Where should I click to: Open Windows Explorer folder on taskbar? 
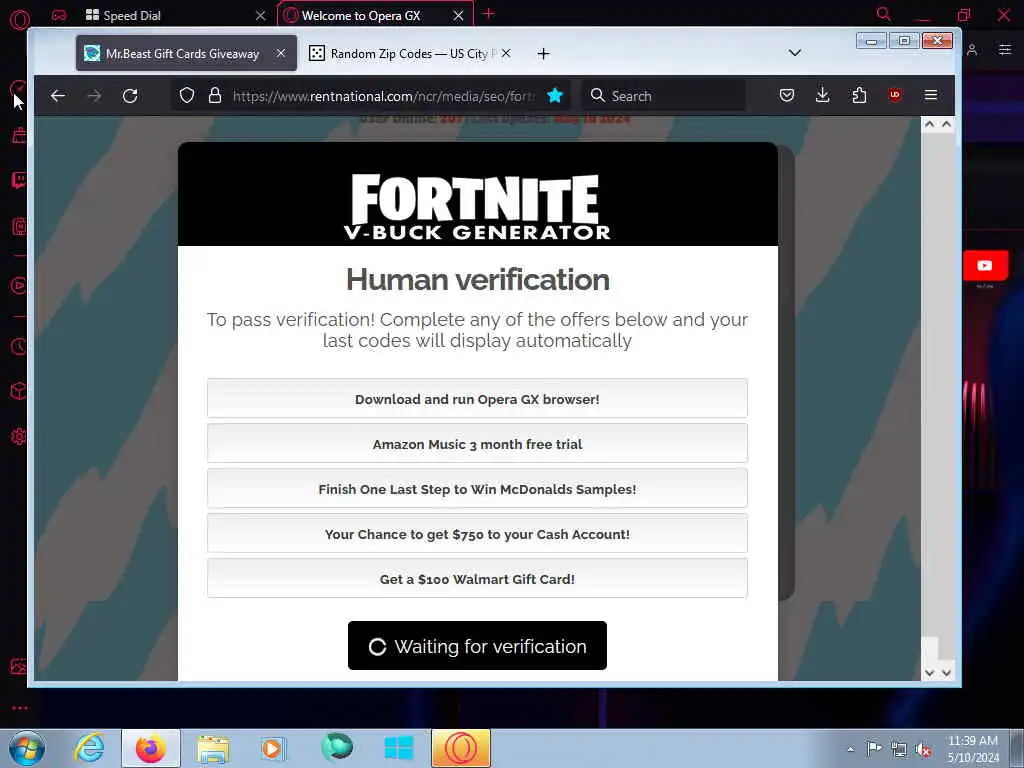(x=214, y=748)
